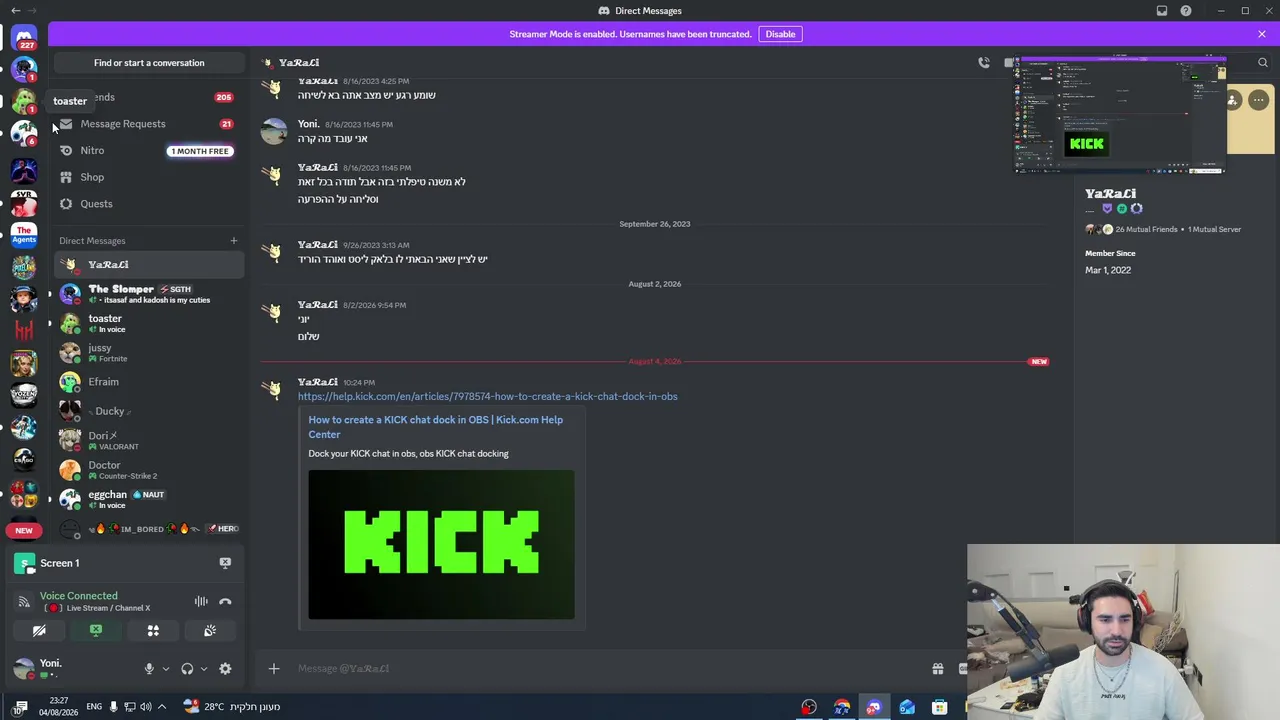1280x720 pixels.
Task: Open Chrome from the taskbar
Action: click(x=842, y=707)
